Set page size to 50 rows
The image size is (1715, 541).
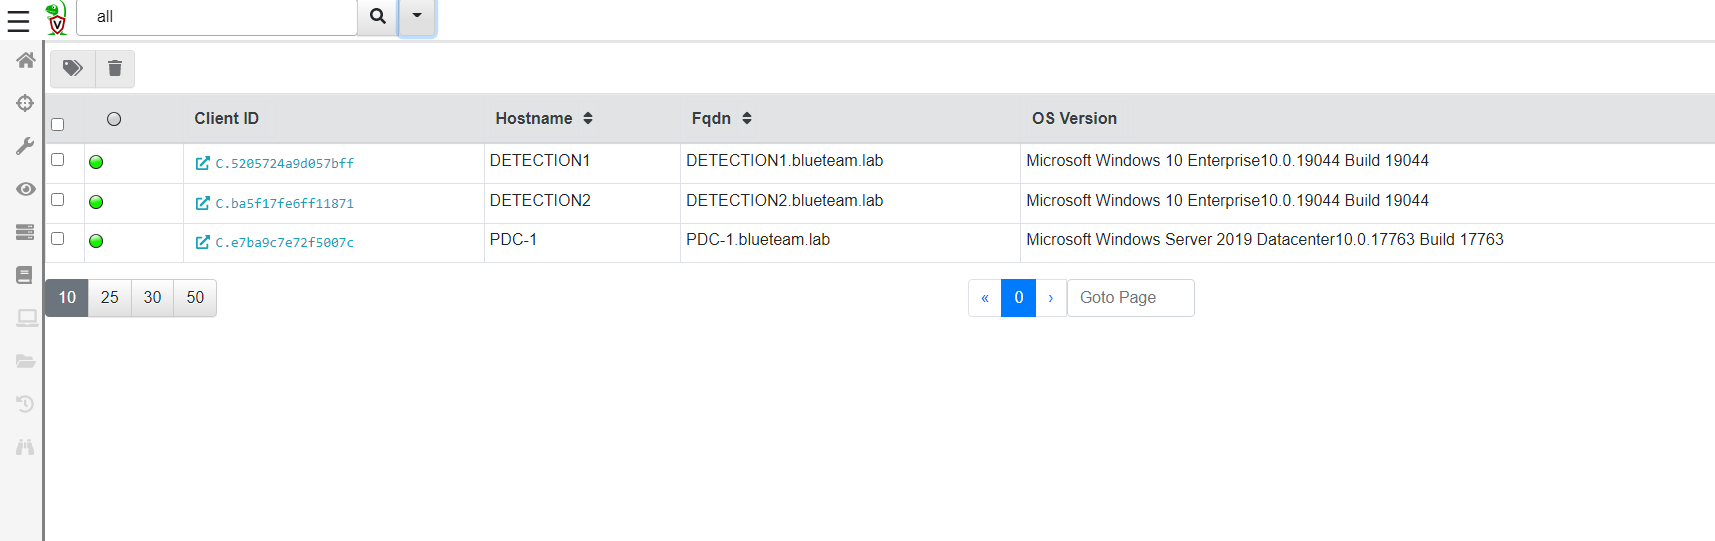click(x=195, y=297)
